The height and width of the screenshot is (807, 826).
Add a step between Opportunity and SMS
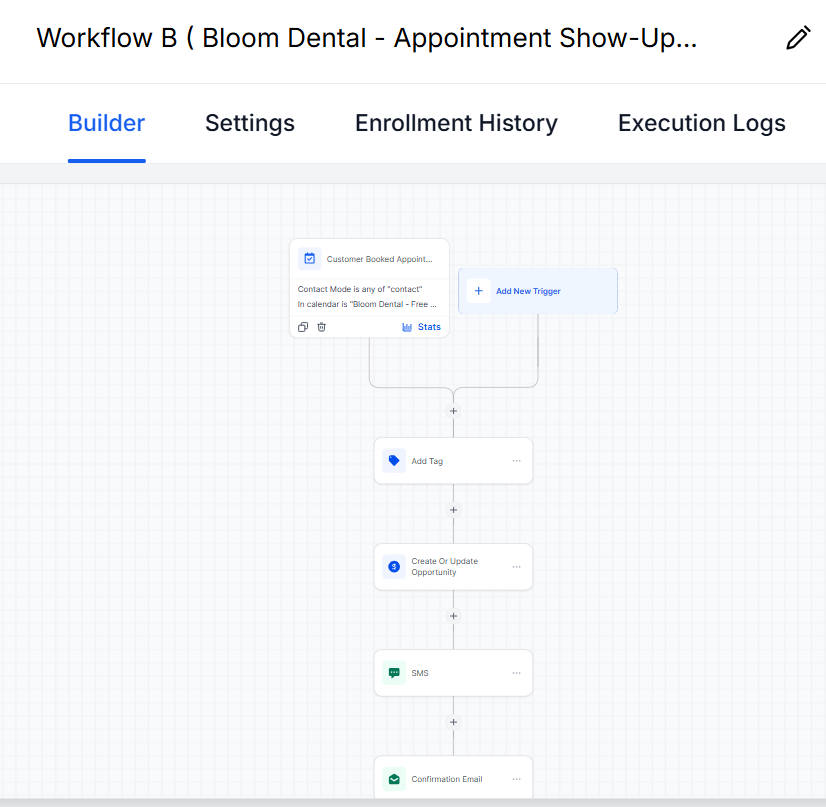(x=453, y=616)
